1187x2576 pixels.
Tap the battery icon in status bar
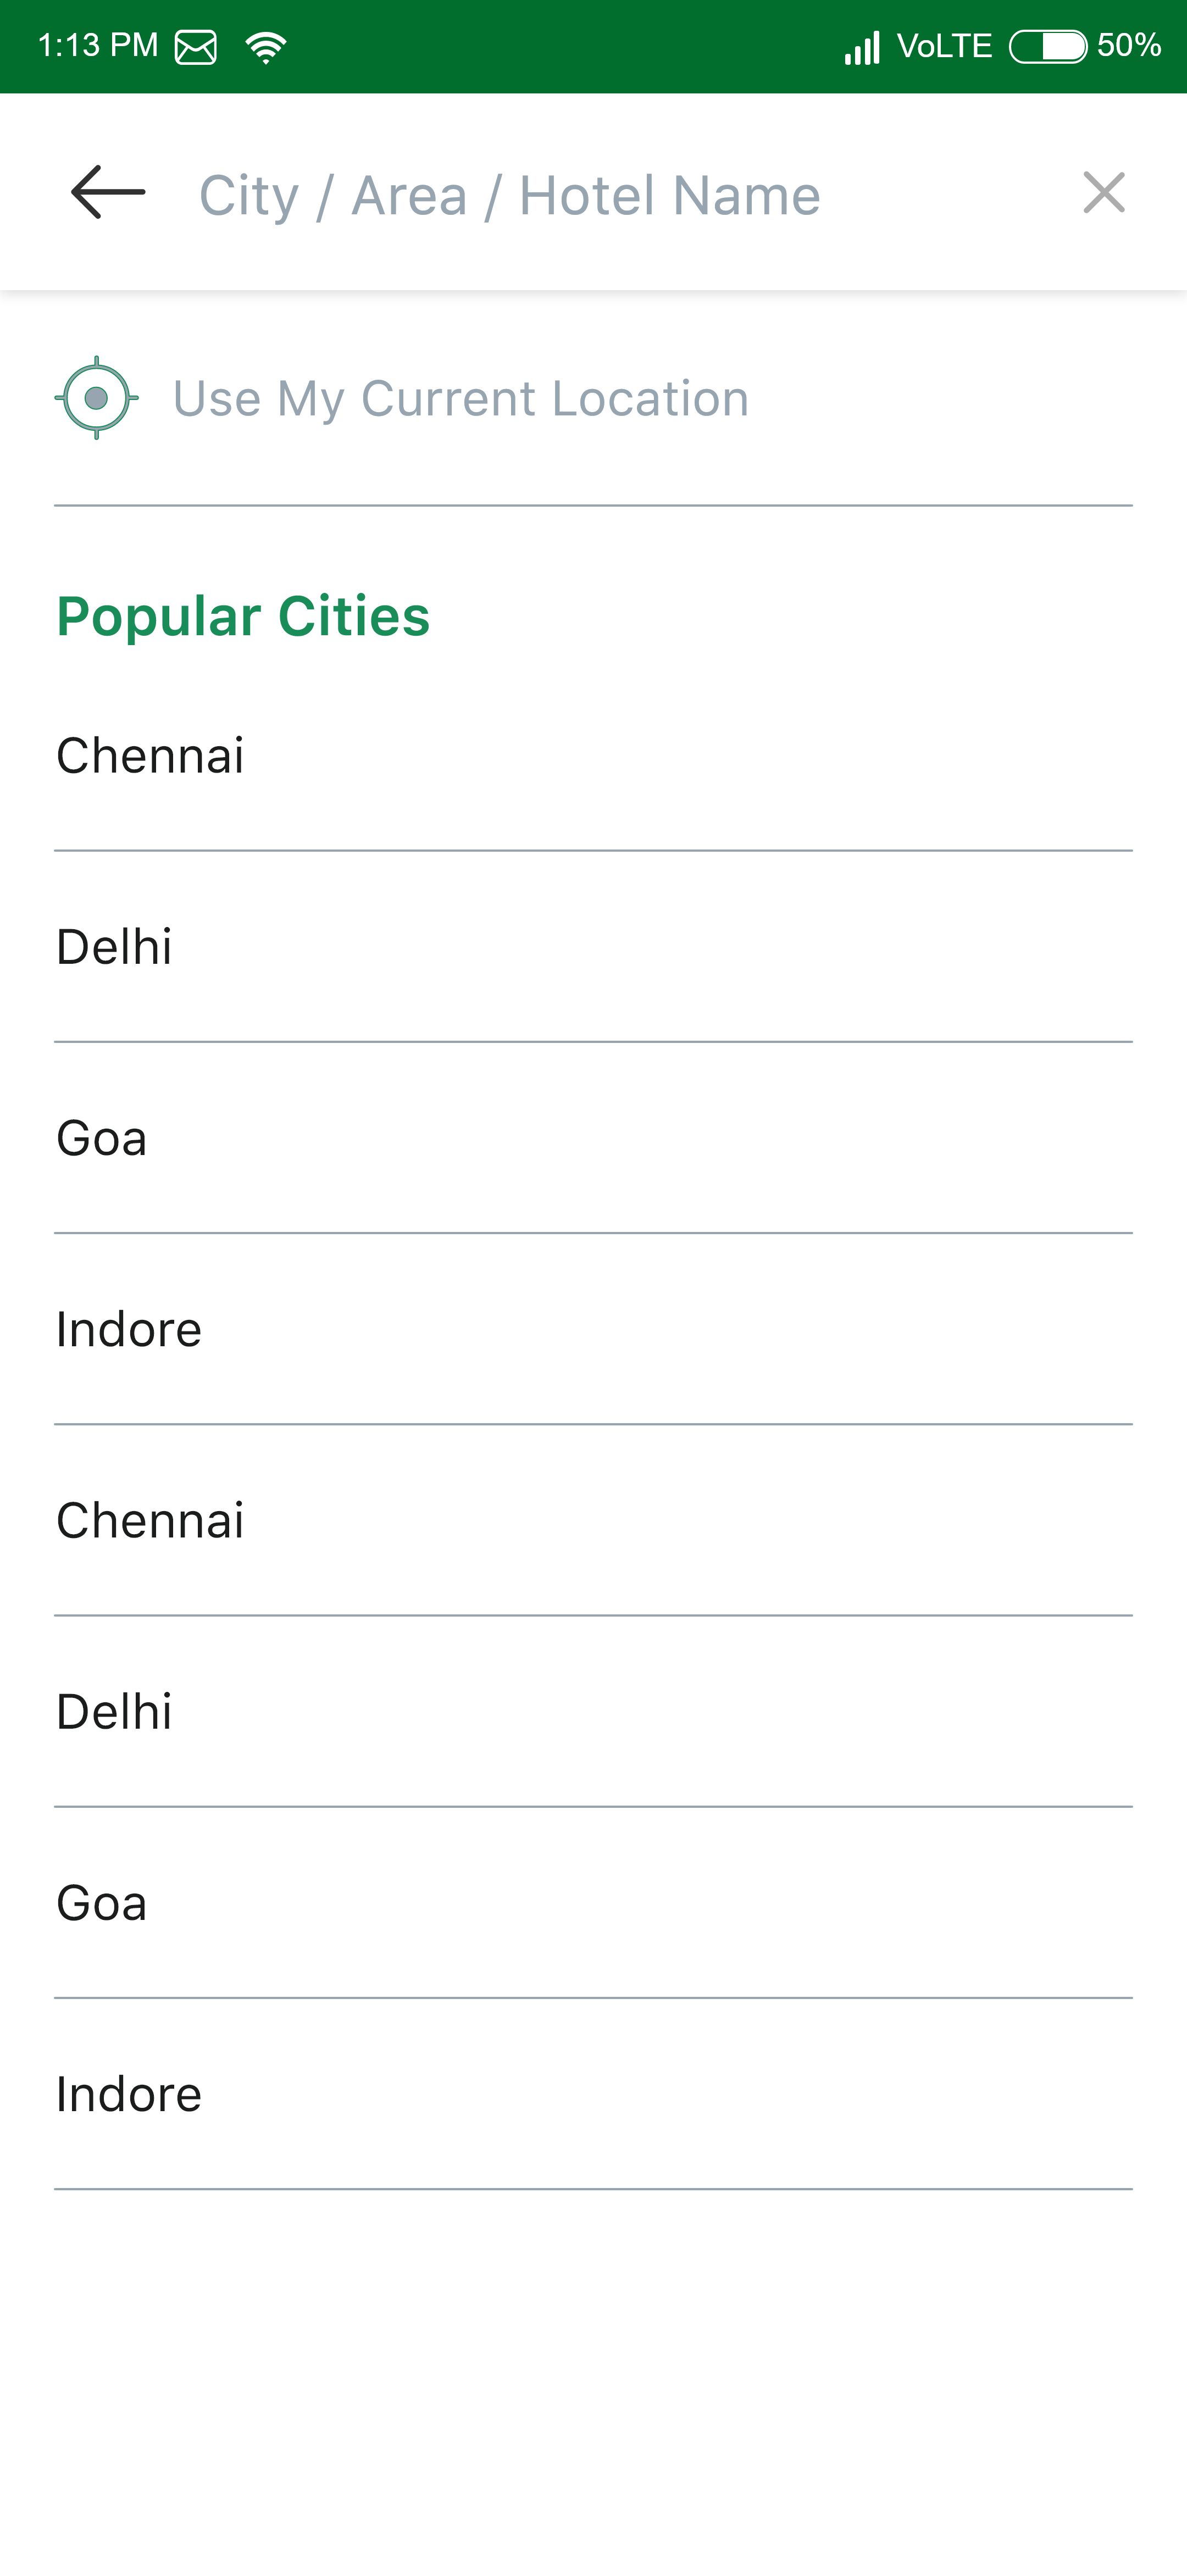click(x=1047, y=47)
